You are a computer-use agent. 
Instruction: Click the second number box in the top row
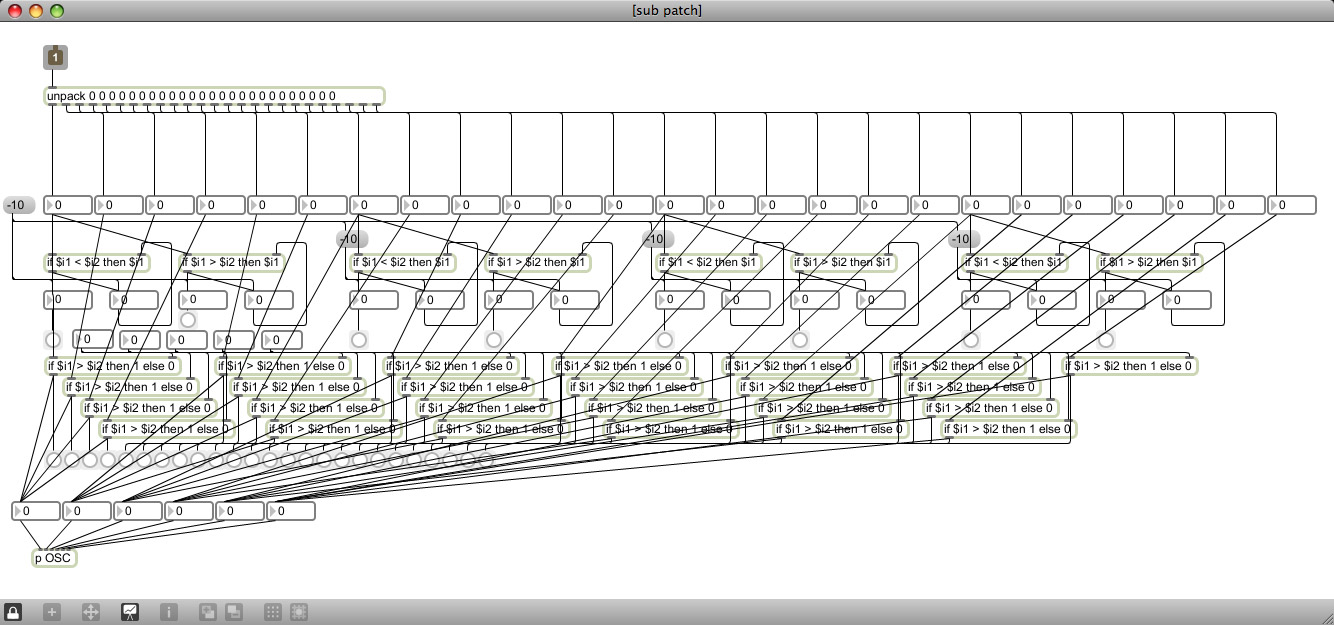119,205
